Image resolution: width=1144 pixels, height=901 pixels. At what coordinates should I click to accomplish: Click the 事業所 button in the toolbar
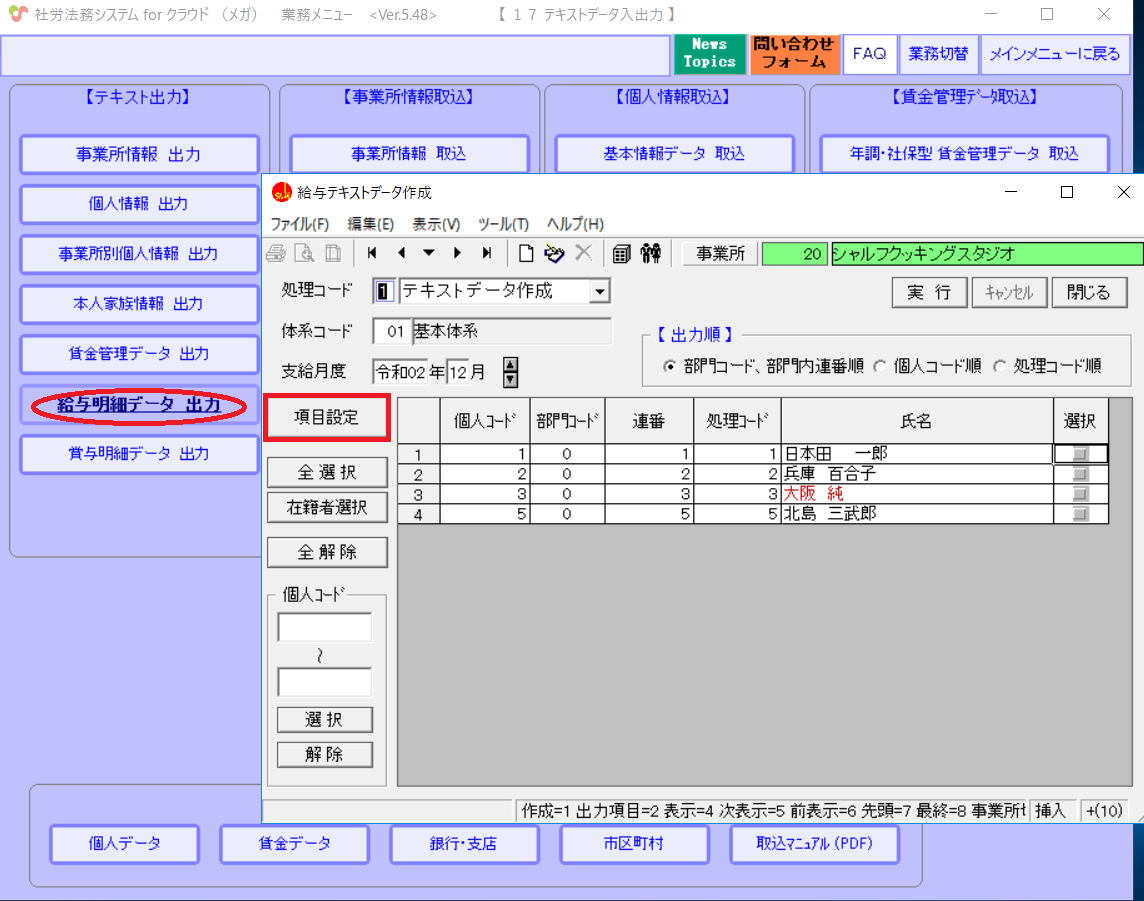tap(720, 253)
